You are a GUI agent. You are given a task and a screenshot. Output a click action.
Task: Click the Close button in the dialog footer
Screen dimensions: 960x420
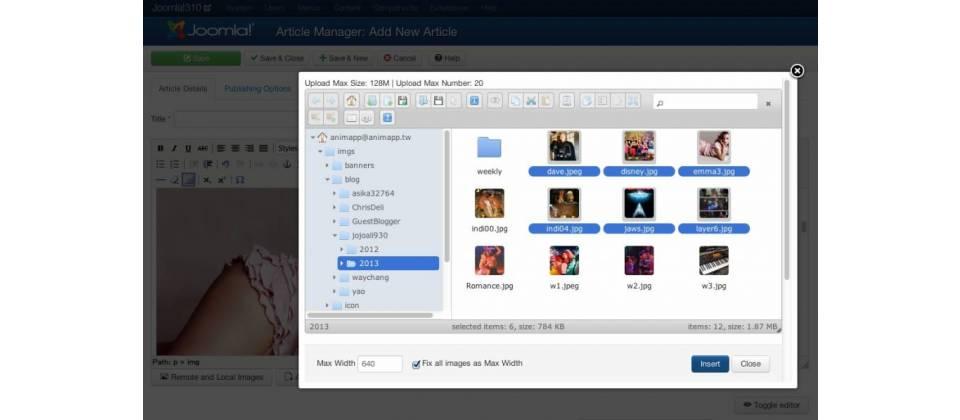[x=751, y=364]
